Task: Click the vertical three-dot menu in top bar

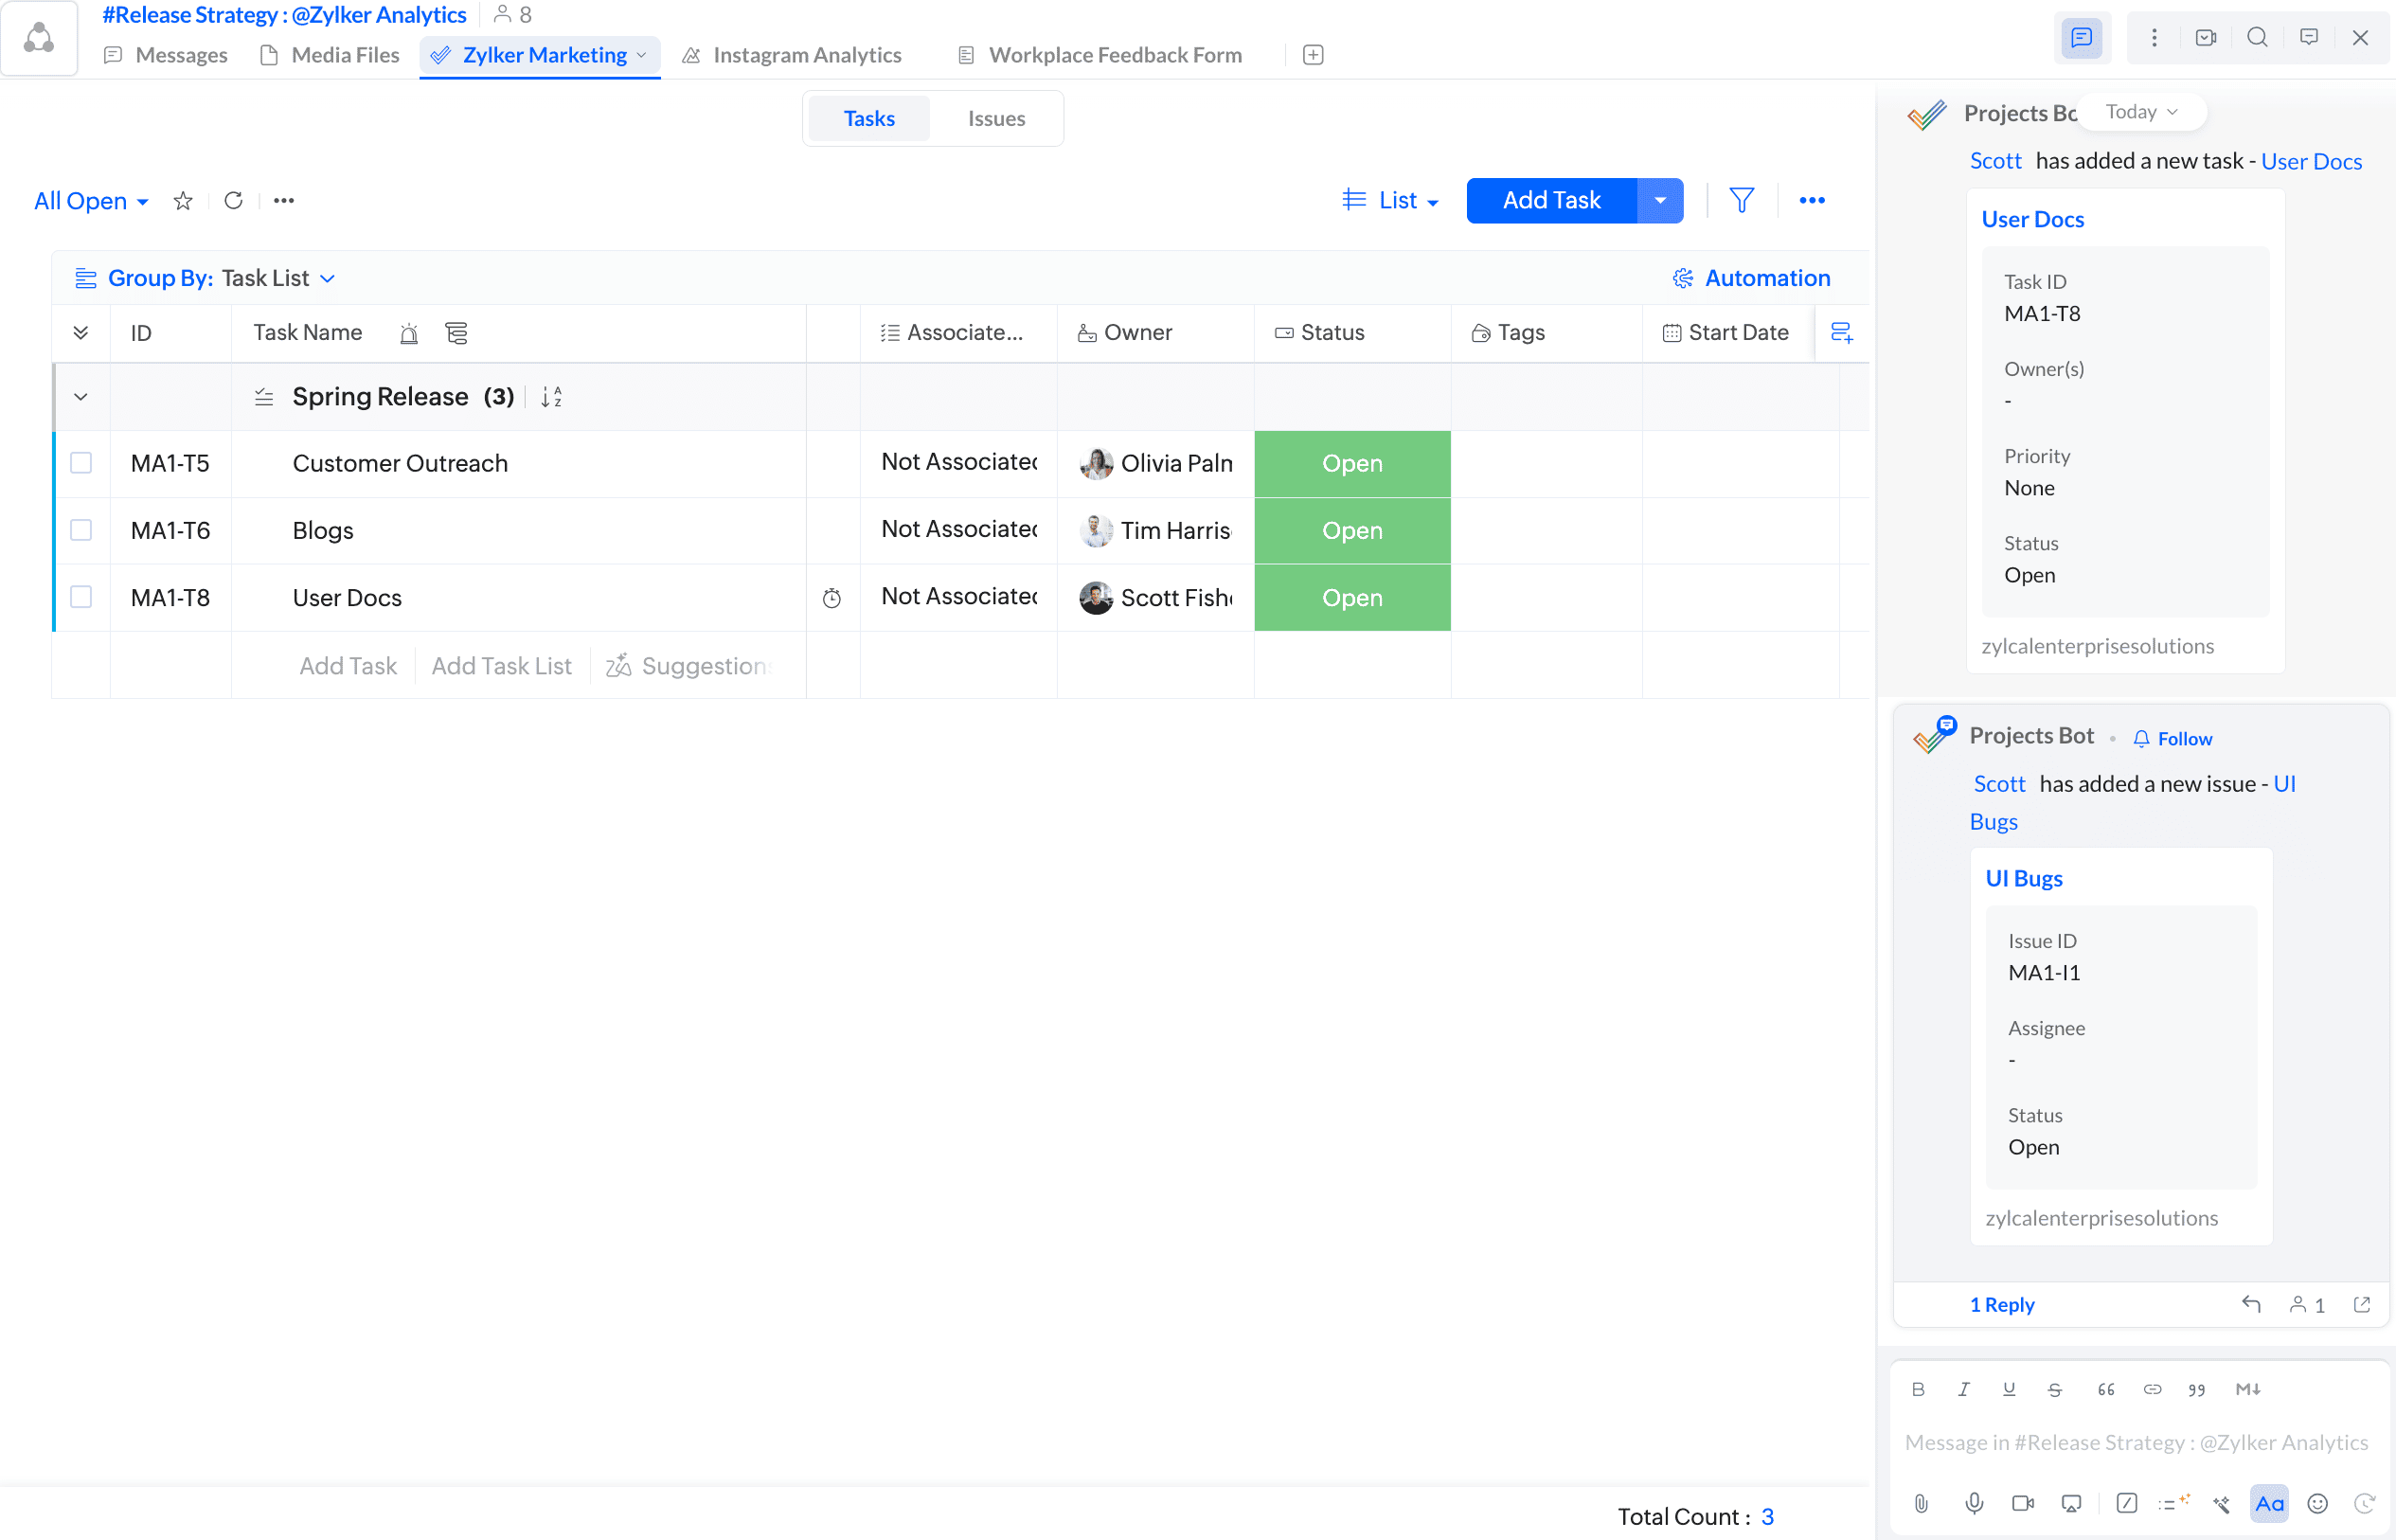Action: coord(2154,38)
